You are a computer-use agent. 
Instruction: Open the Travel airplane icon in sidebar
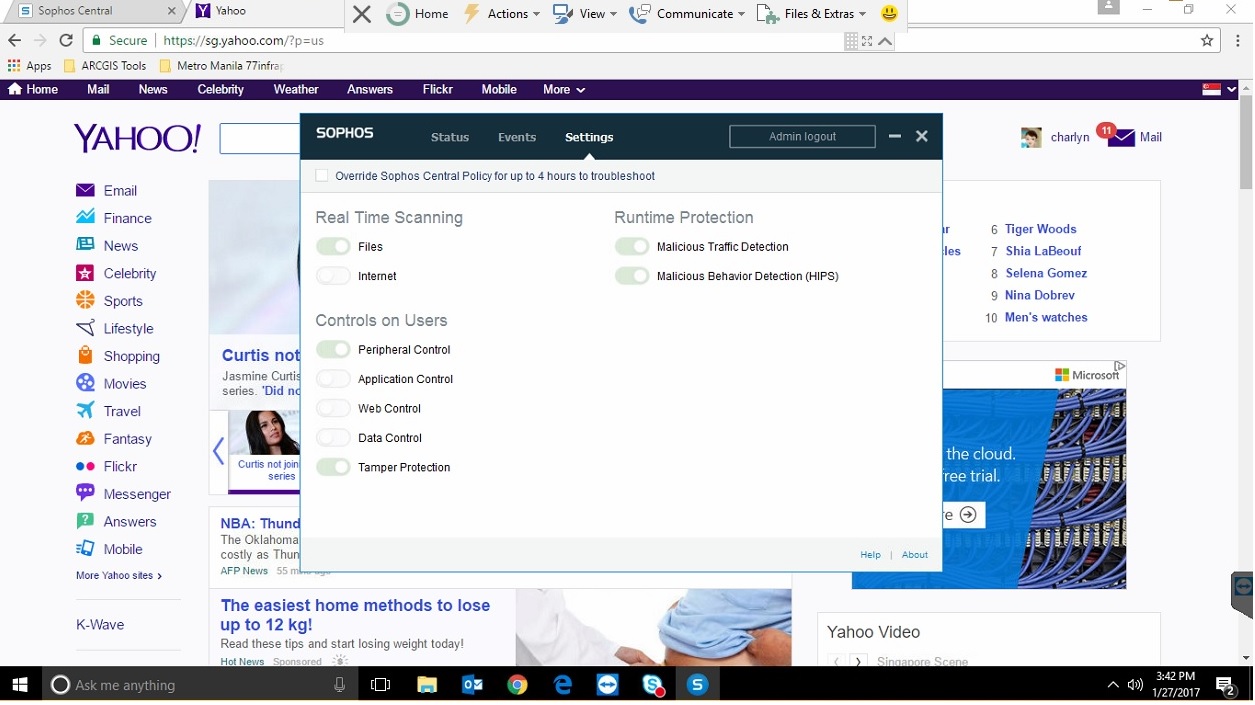point(85,411)
